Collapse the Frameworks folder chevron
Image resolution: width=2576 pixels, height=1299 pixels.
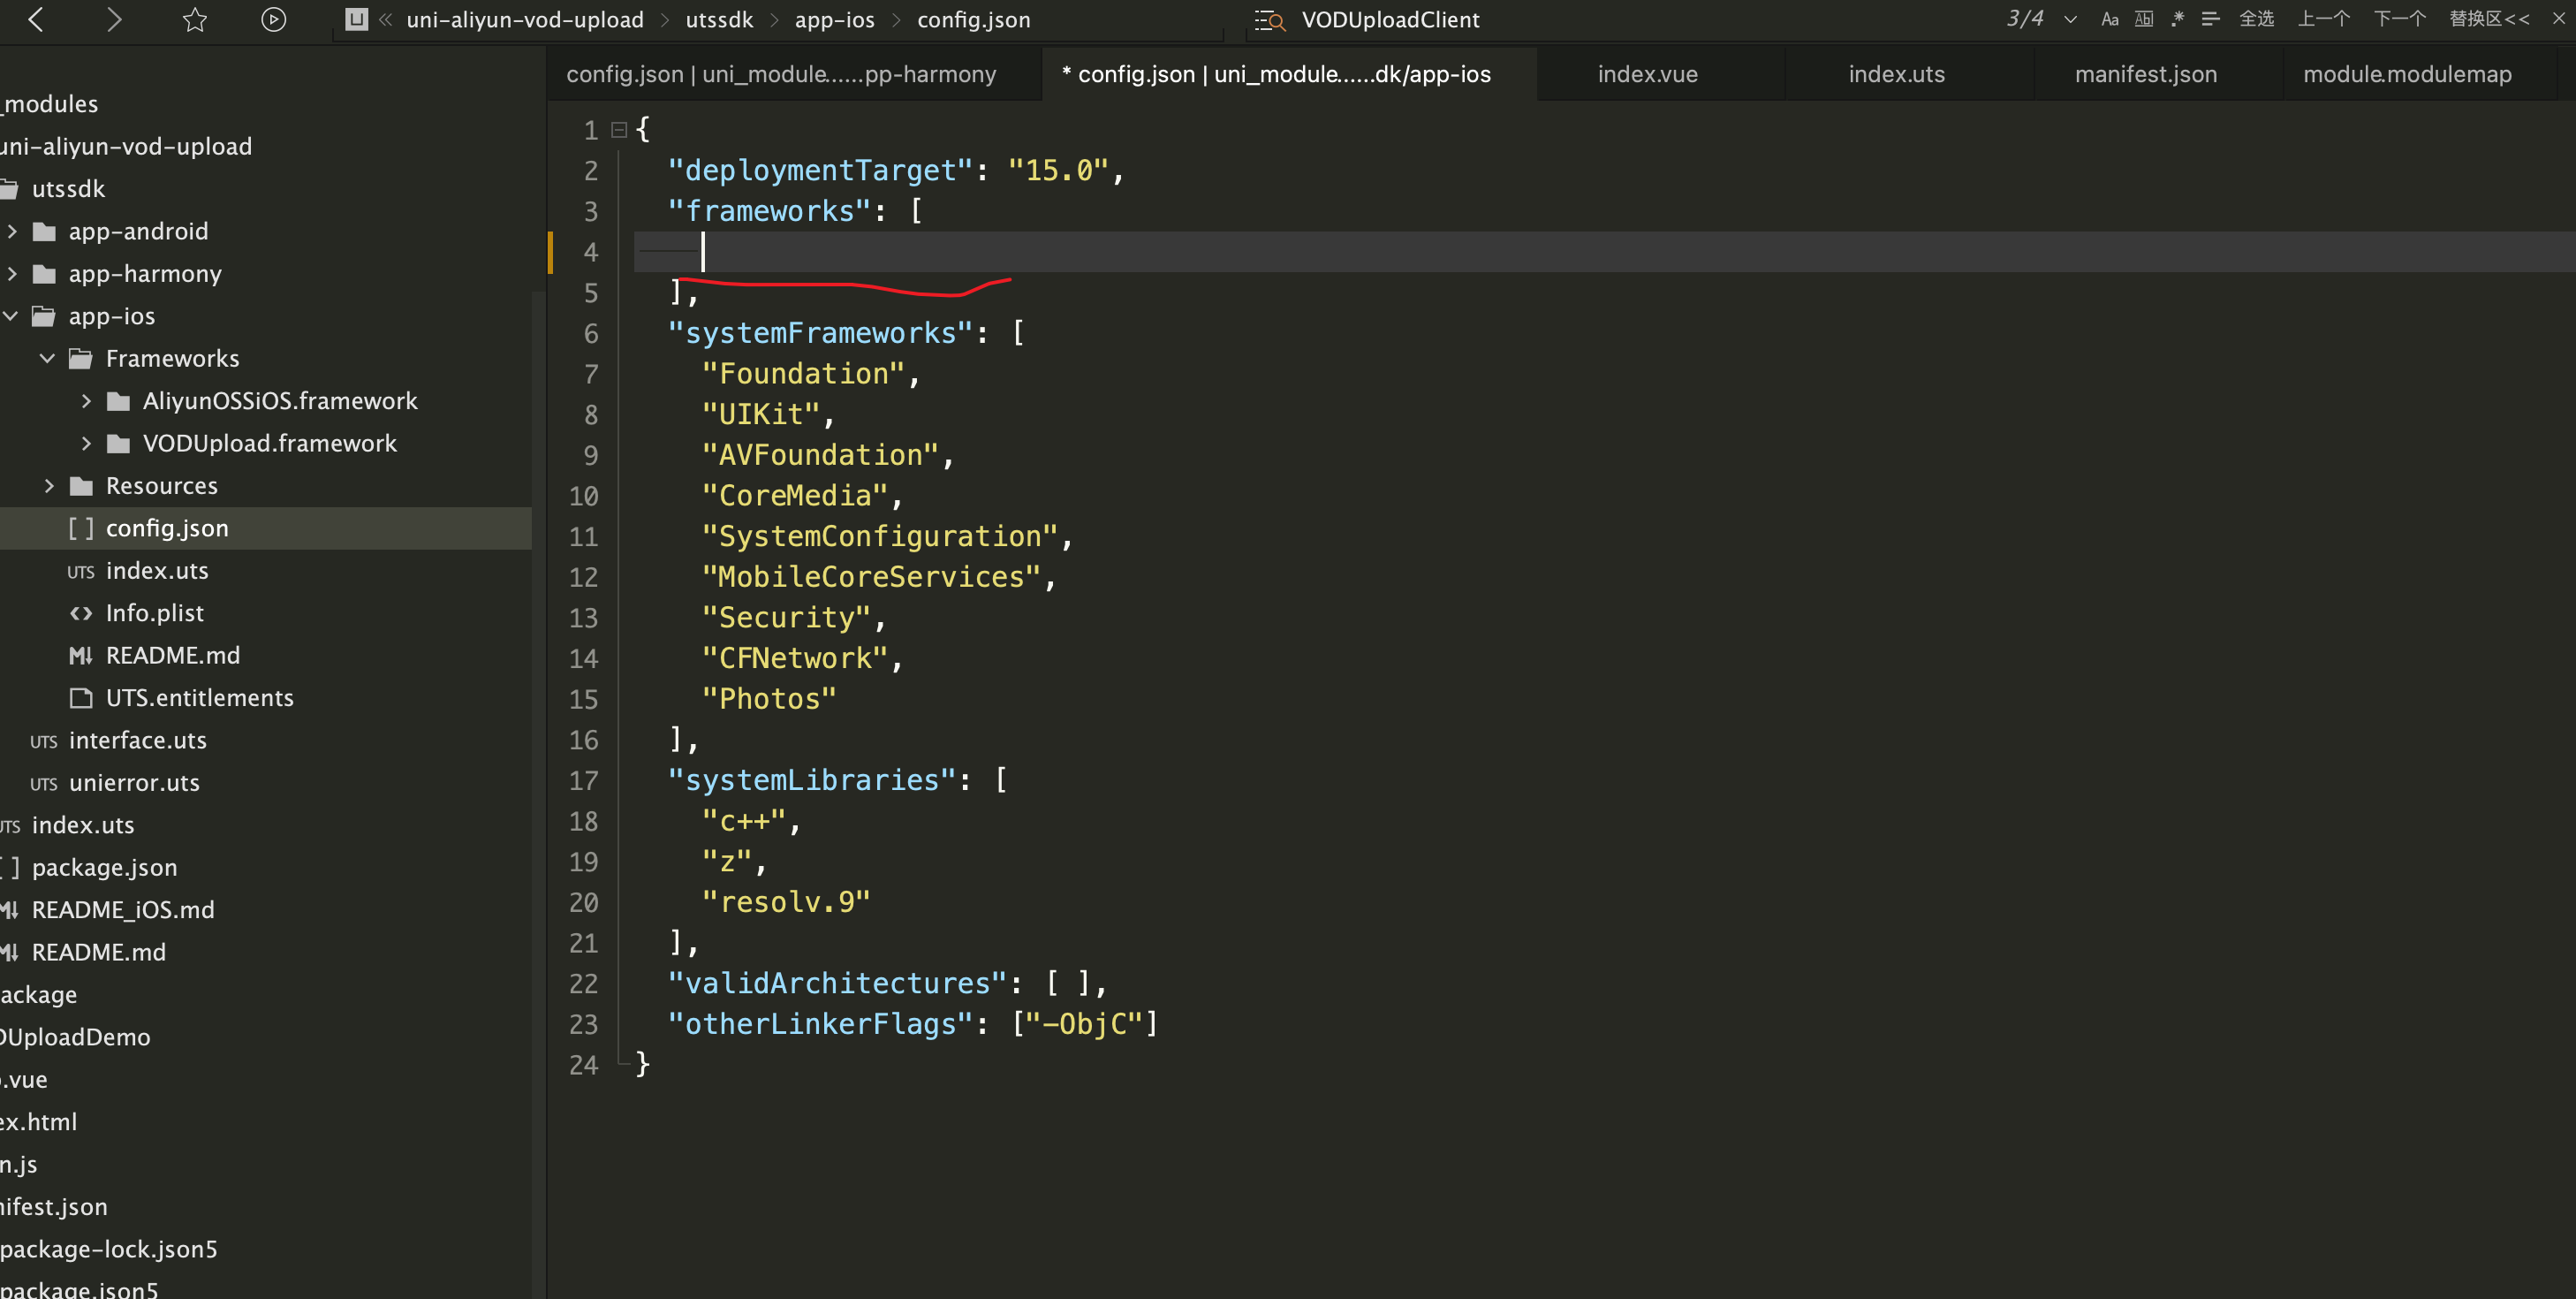pos(47,358)
